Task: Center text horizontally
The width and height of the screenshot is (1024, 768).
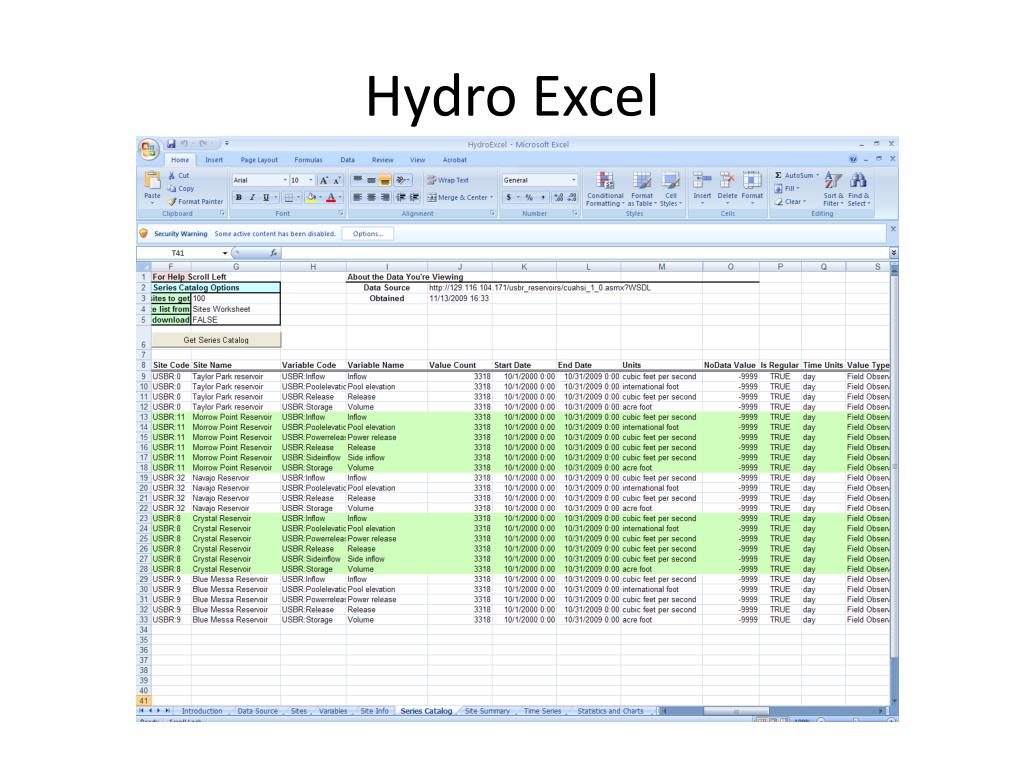Action: (x=371, y=197)
